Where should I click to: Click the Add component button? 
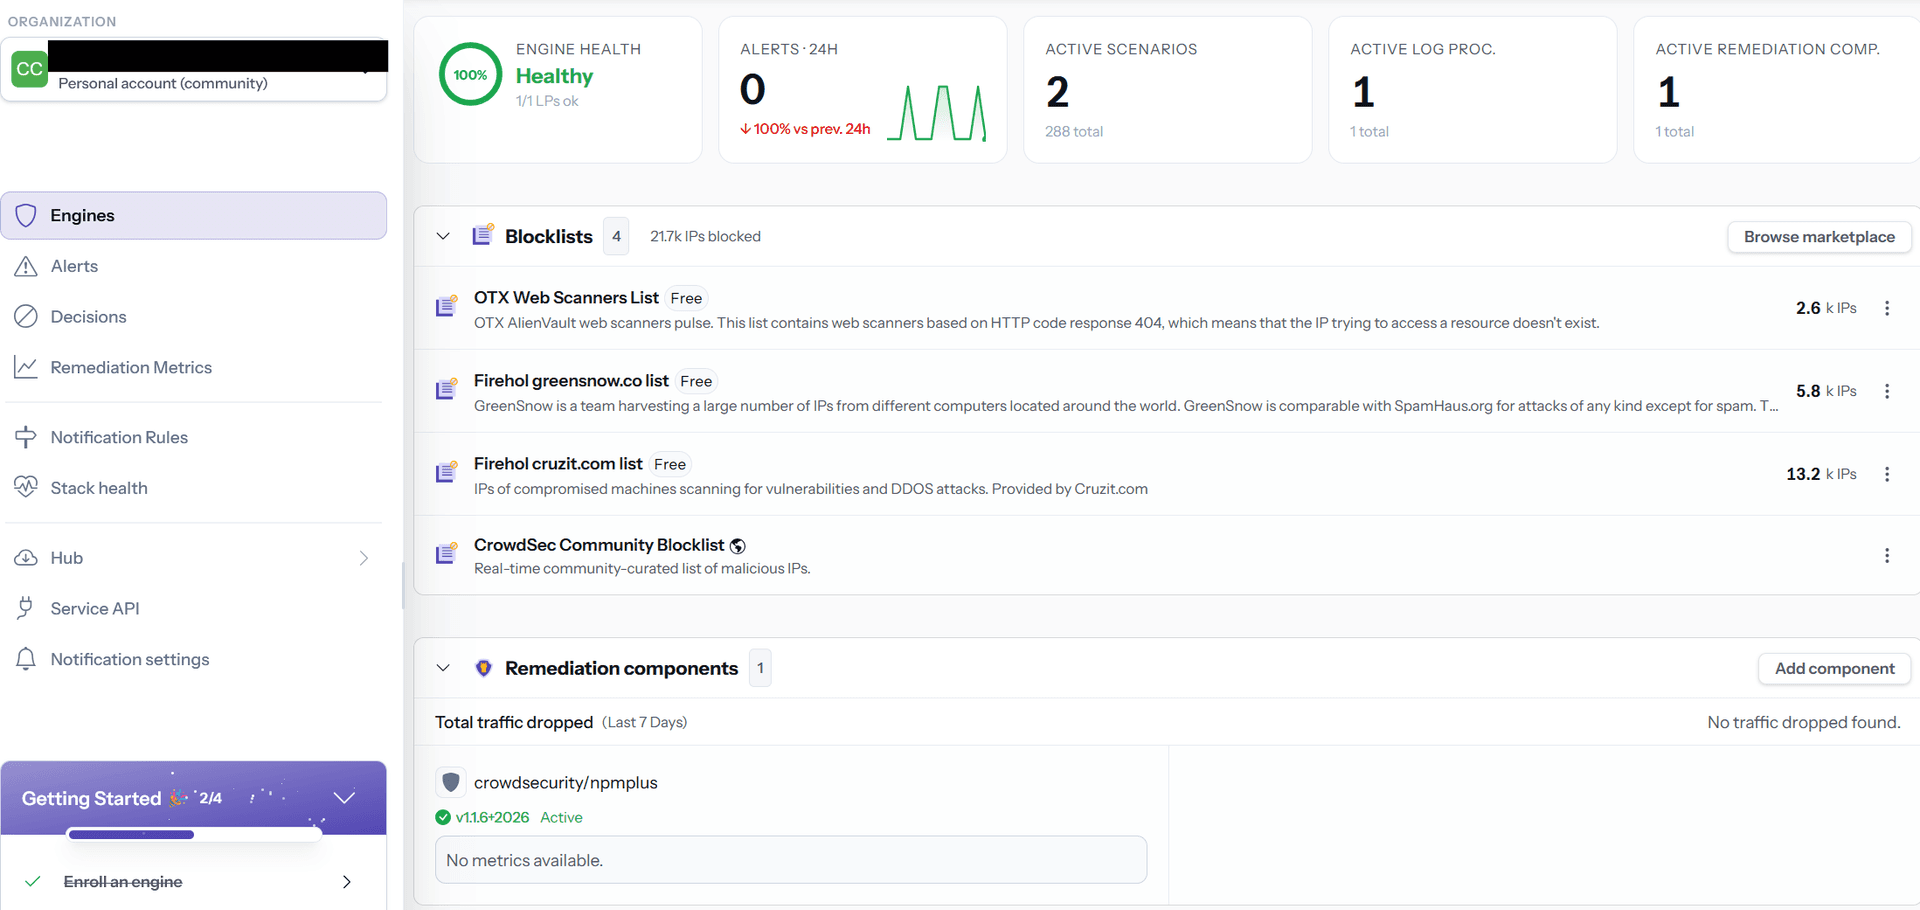pos(1834,669)
